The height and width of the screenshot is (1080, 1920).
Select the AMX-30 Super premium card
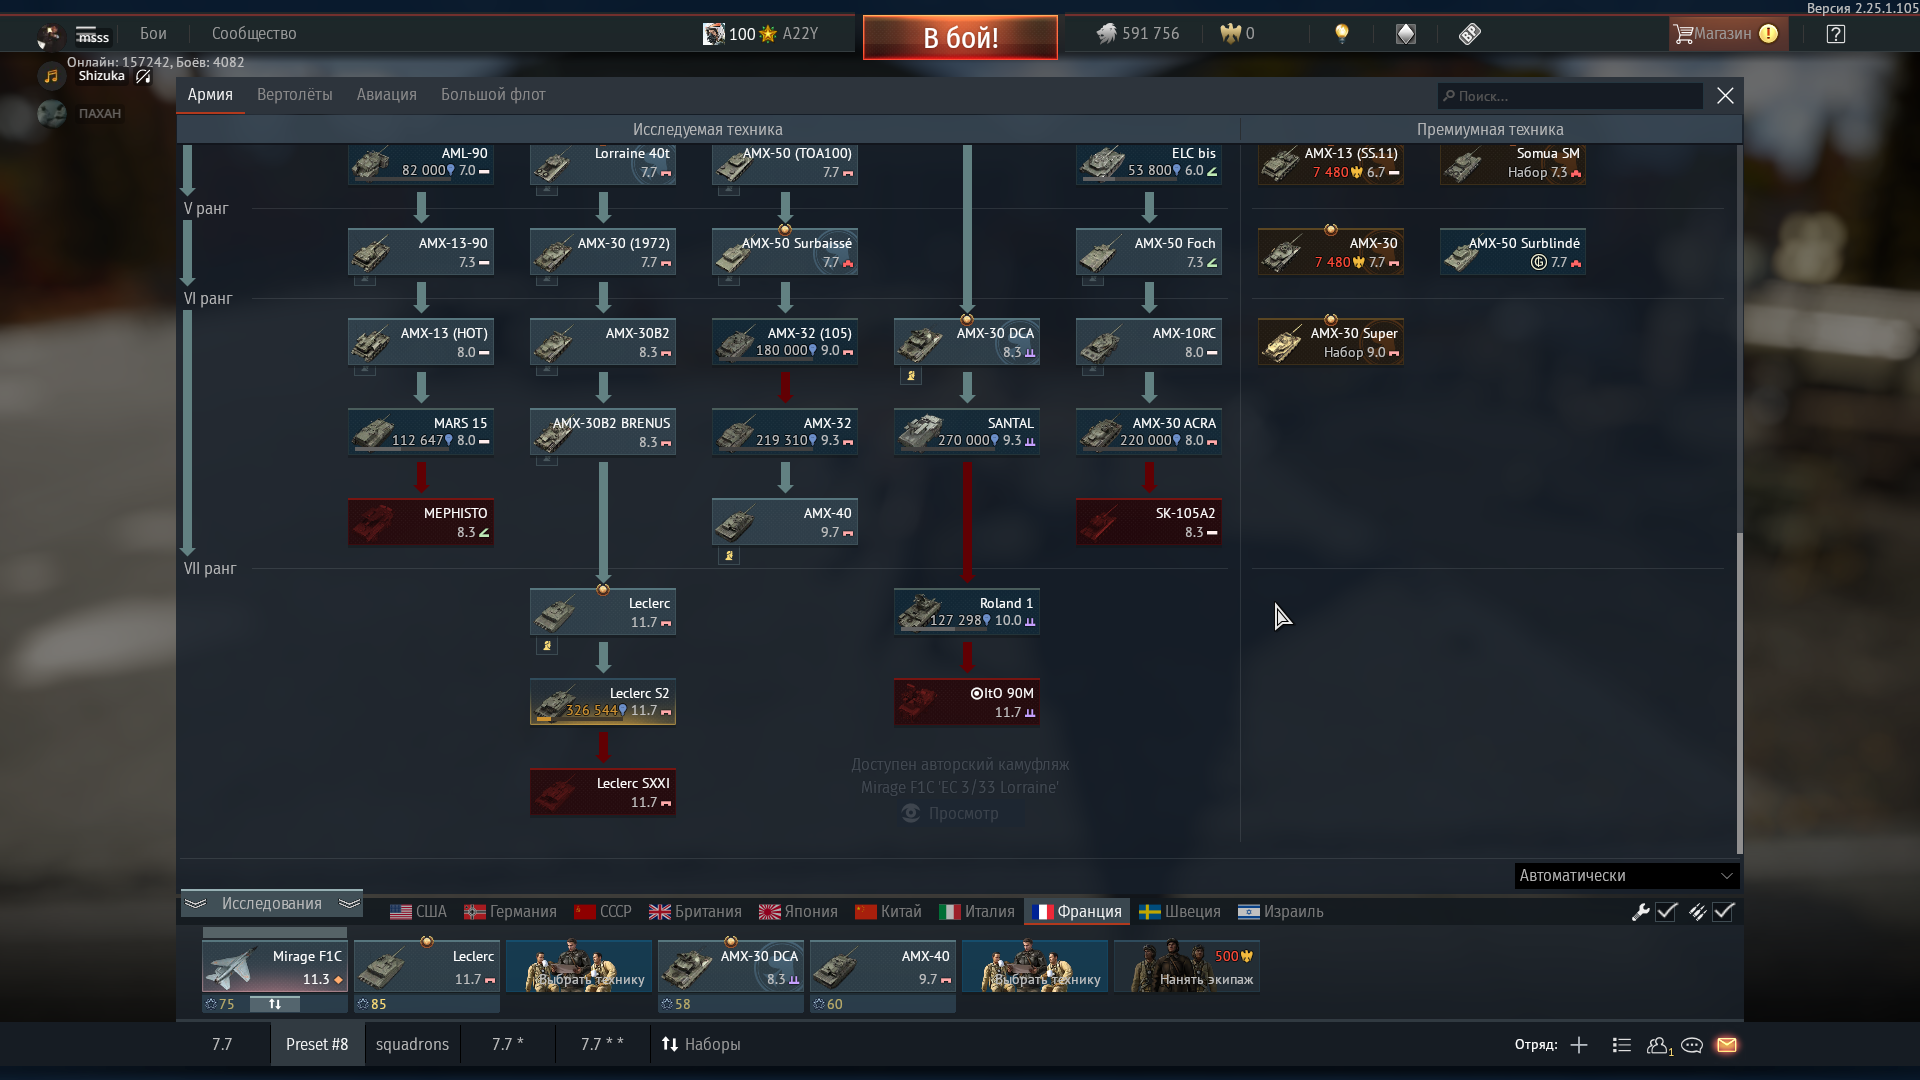click(x=1331, y=342)
